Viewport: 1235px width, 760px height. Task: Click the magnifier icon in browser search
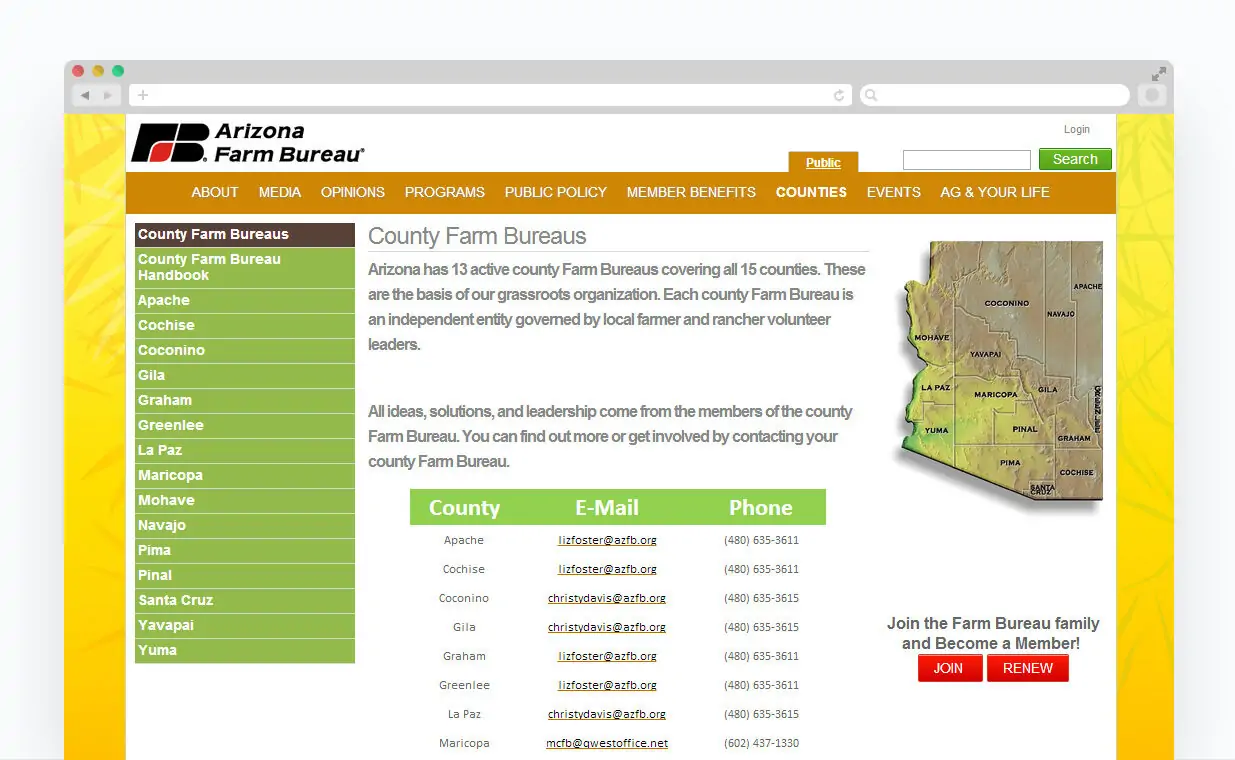[871, 95]
